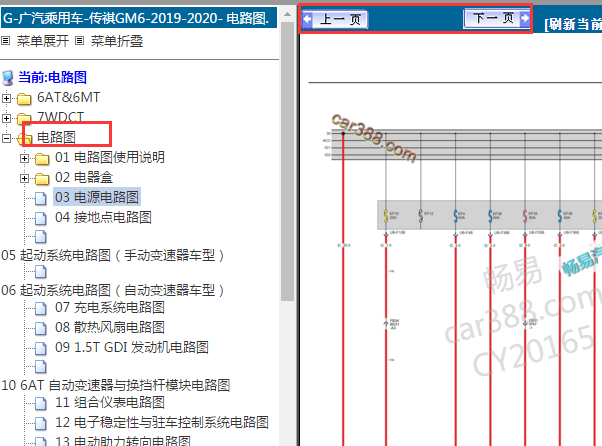Screen dimensions: 602x446
Task: Expand the 01 电路图使用说明 node
Action: coord(25,158)
